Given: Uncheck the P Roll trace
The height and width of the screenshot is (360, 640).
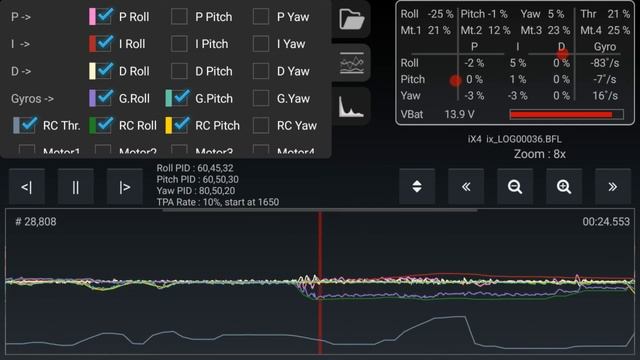Looking at the screenshot, I should 105,16.
